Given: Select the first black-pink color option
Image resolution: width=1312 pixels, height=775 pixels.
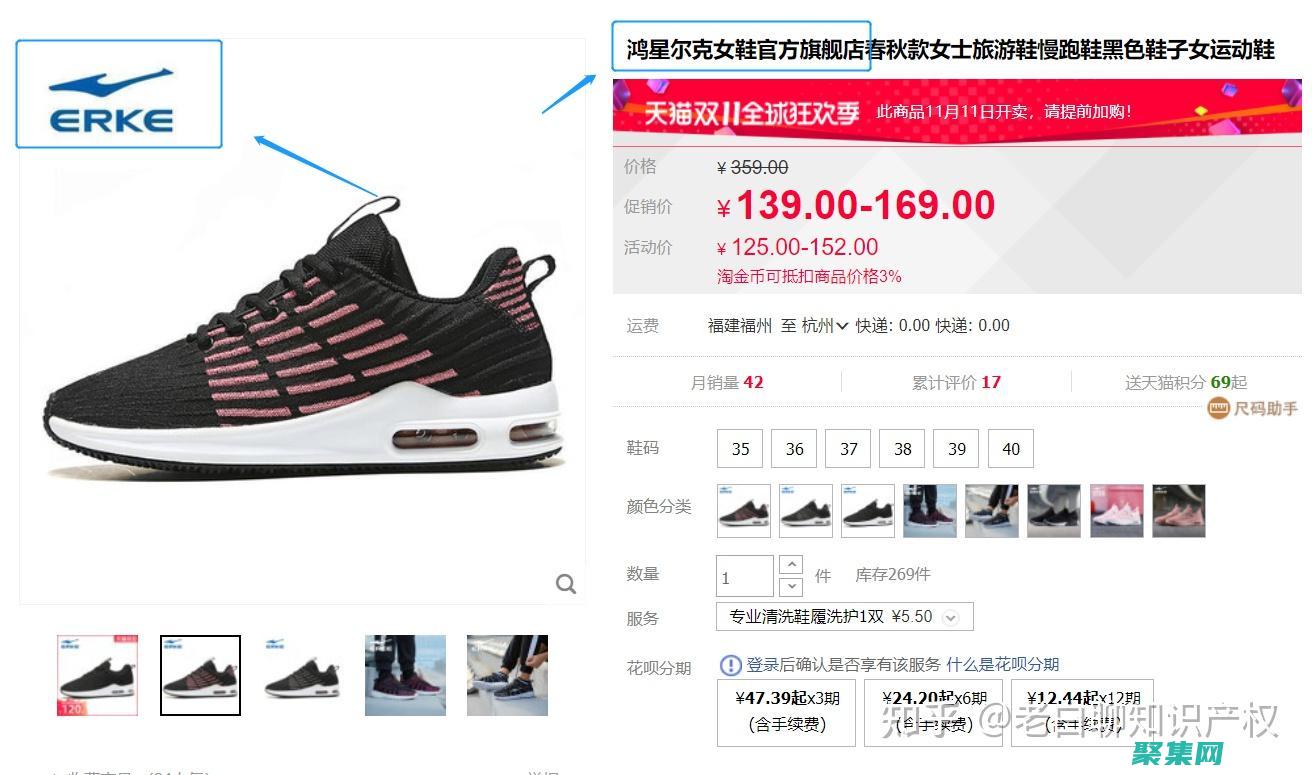Looking at the screenshot, I should (744, 511).
